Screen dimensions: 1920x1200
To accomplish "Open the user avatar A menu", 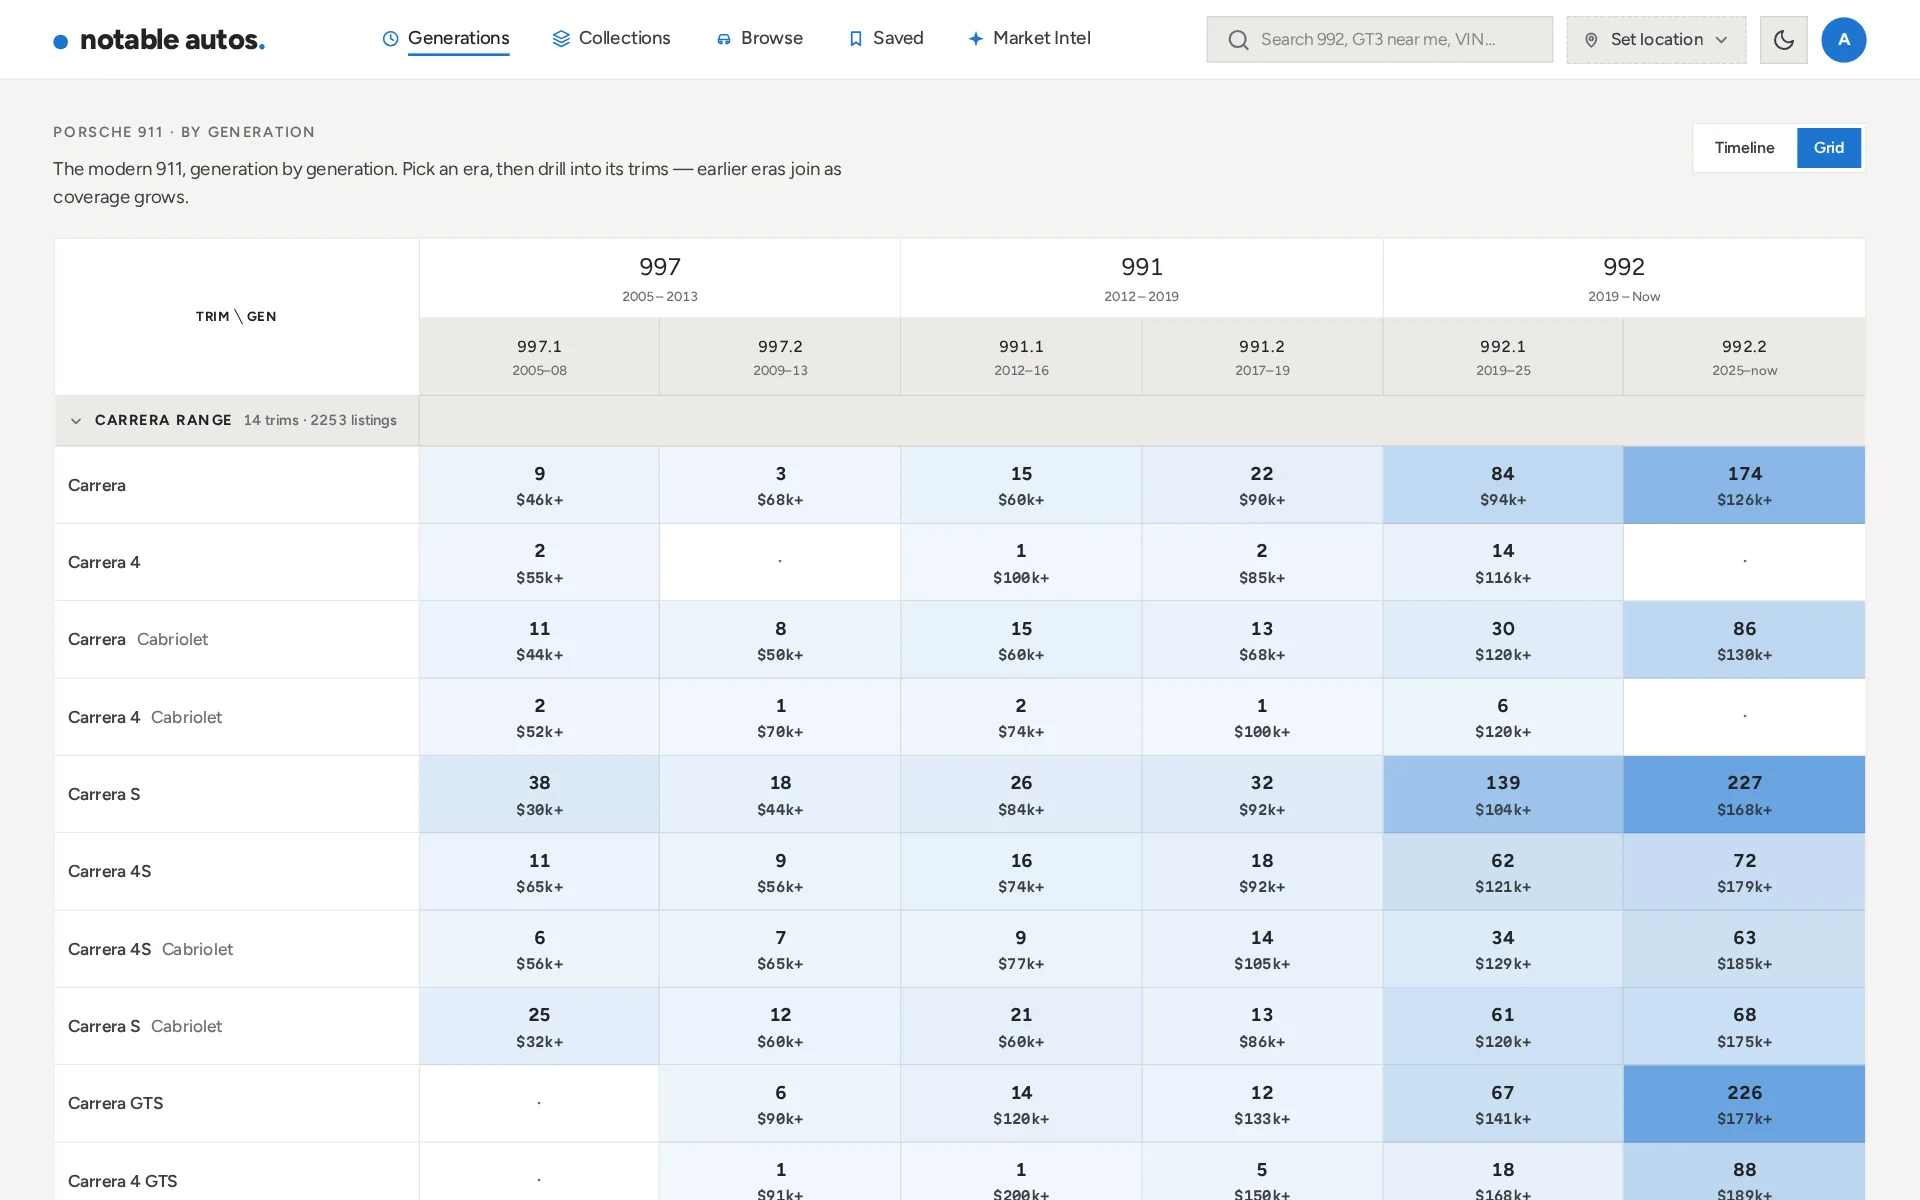I will [1844, 40].
